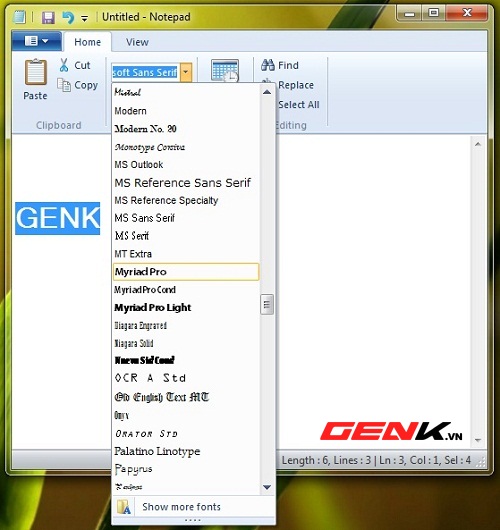Open the font name dropdown arrow

point(186,72)
